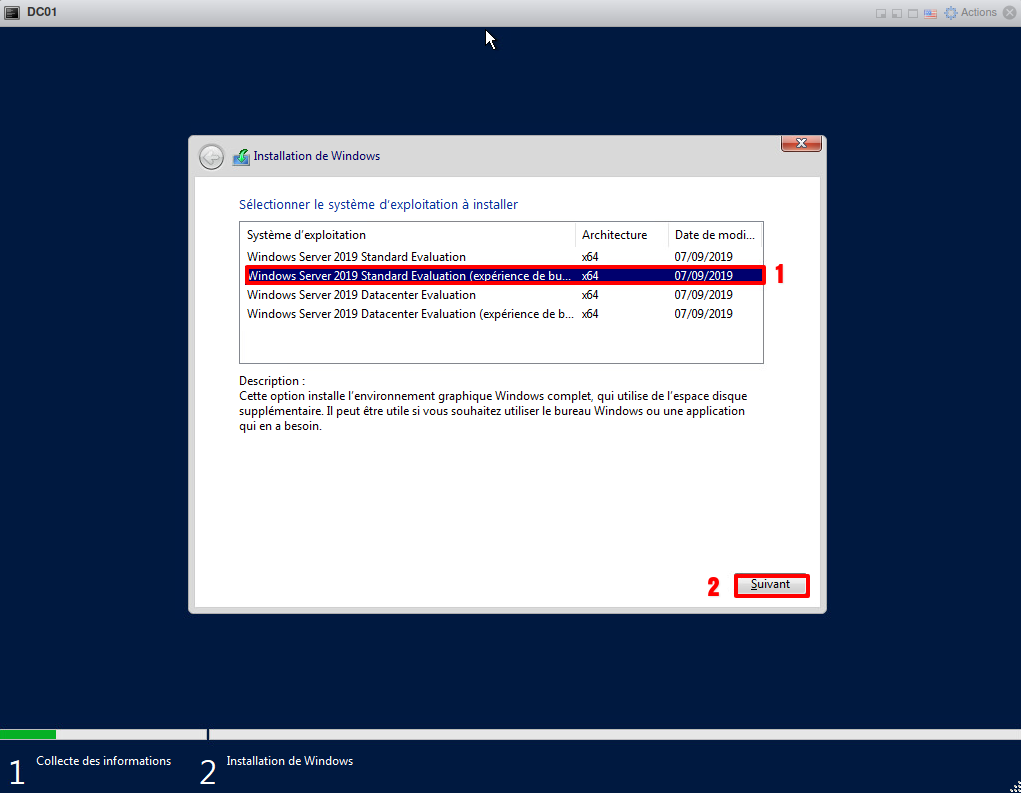Select Windows Server 2019 Datacenter Evaluation
This screenshot has width=1021, height=793.
pos(361,295)
